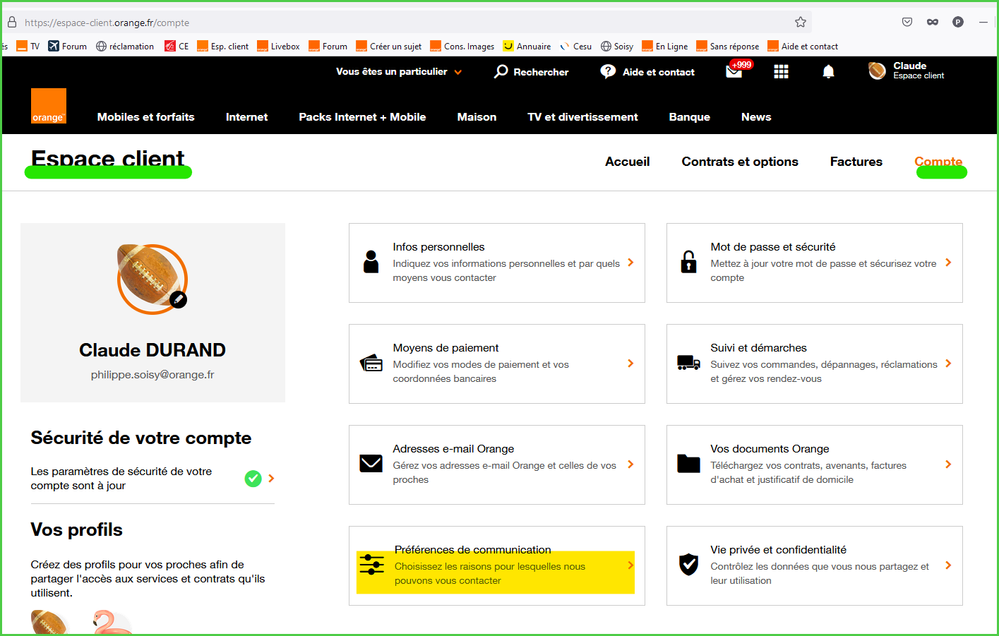Click the Aide et contact question mark icon
The height and width of the screenshot is (636, 999).
coord(608,71)
